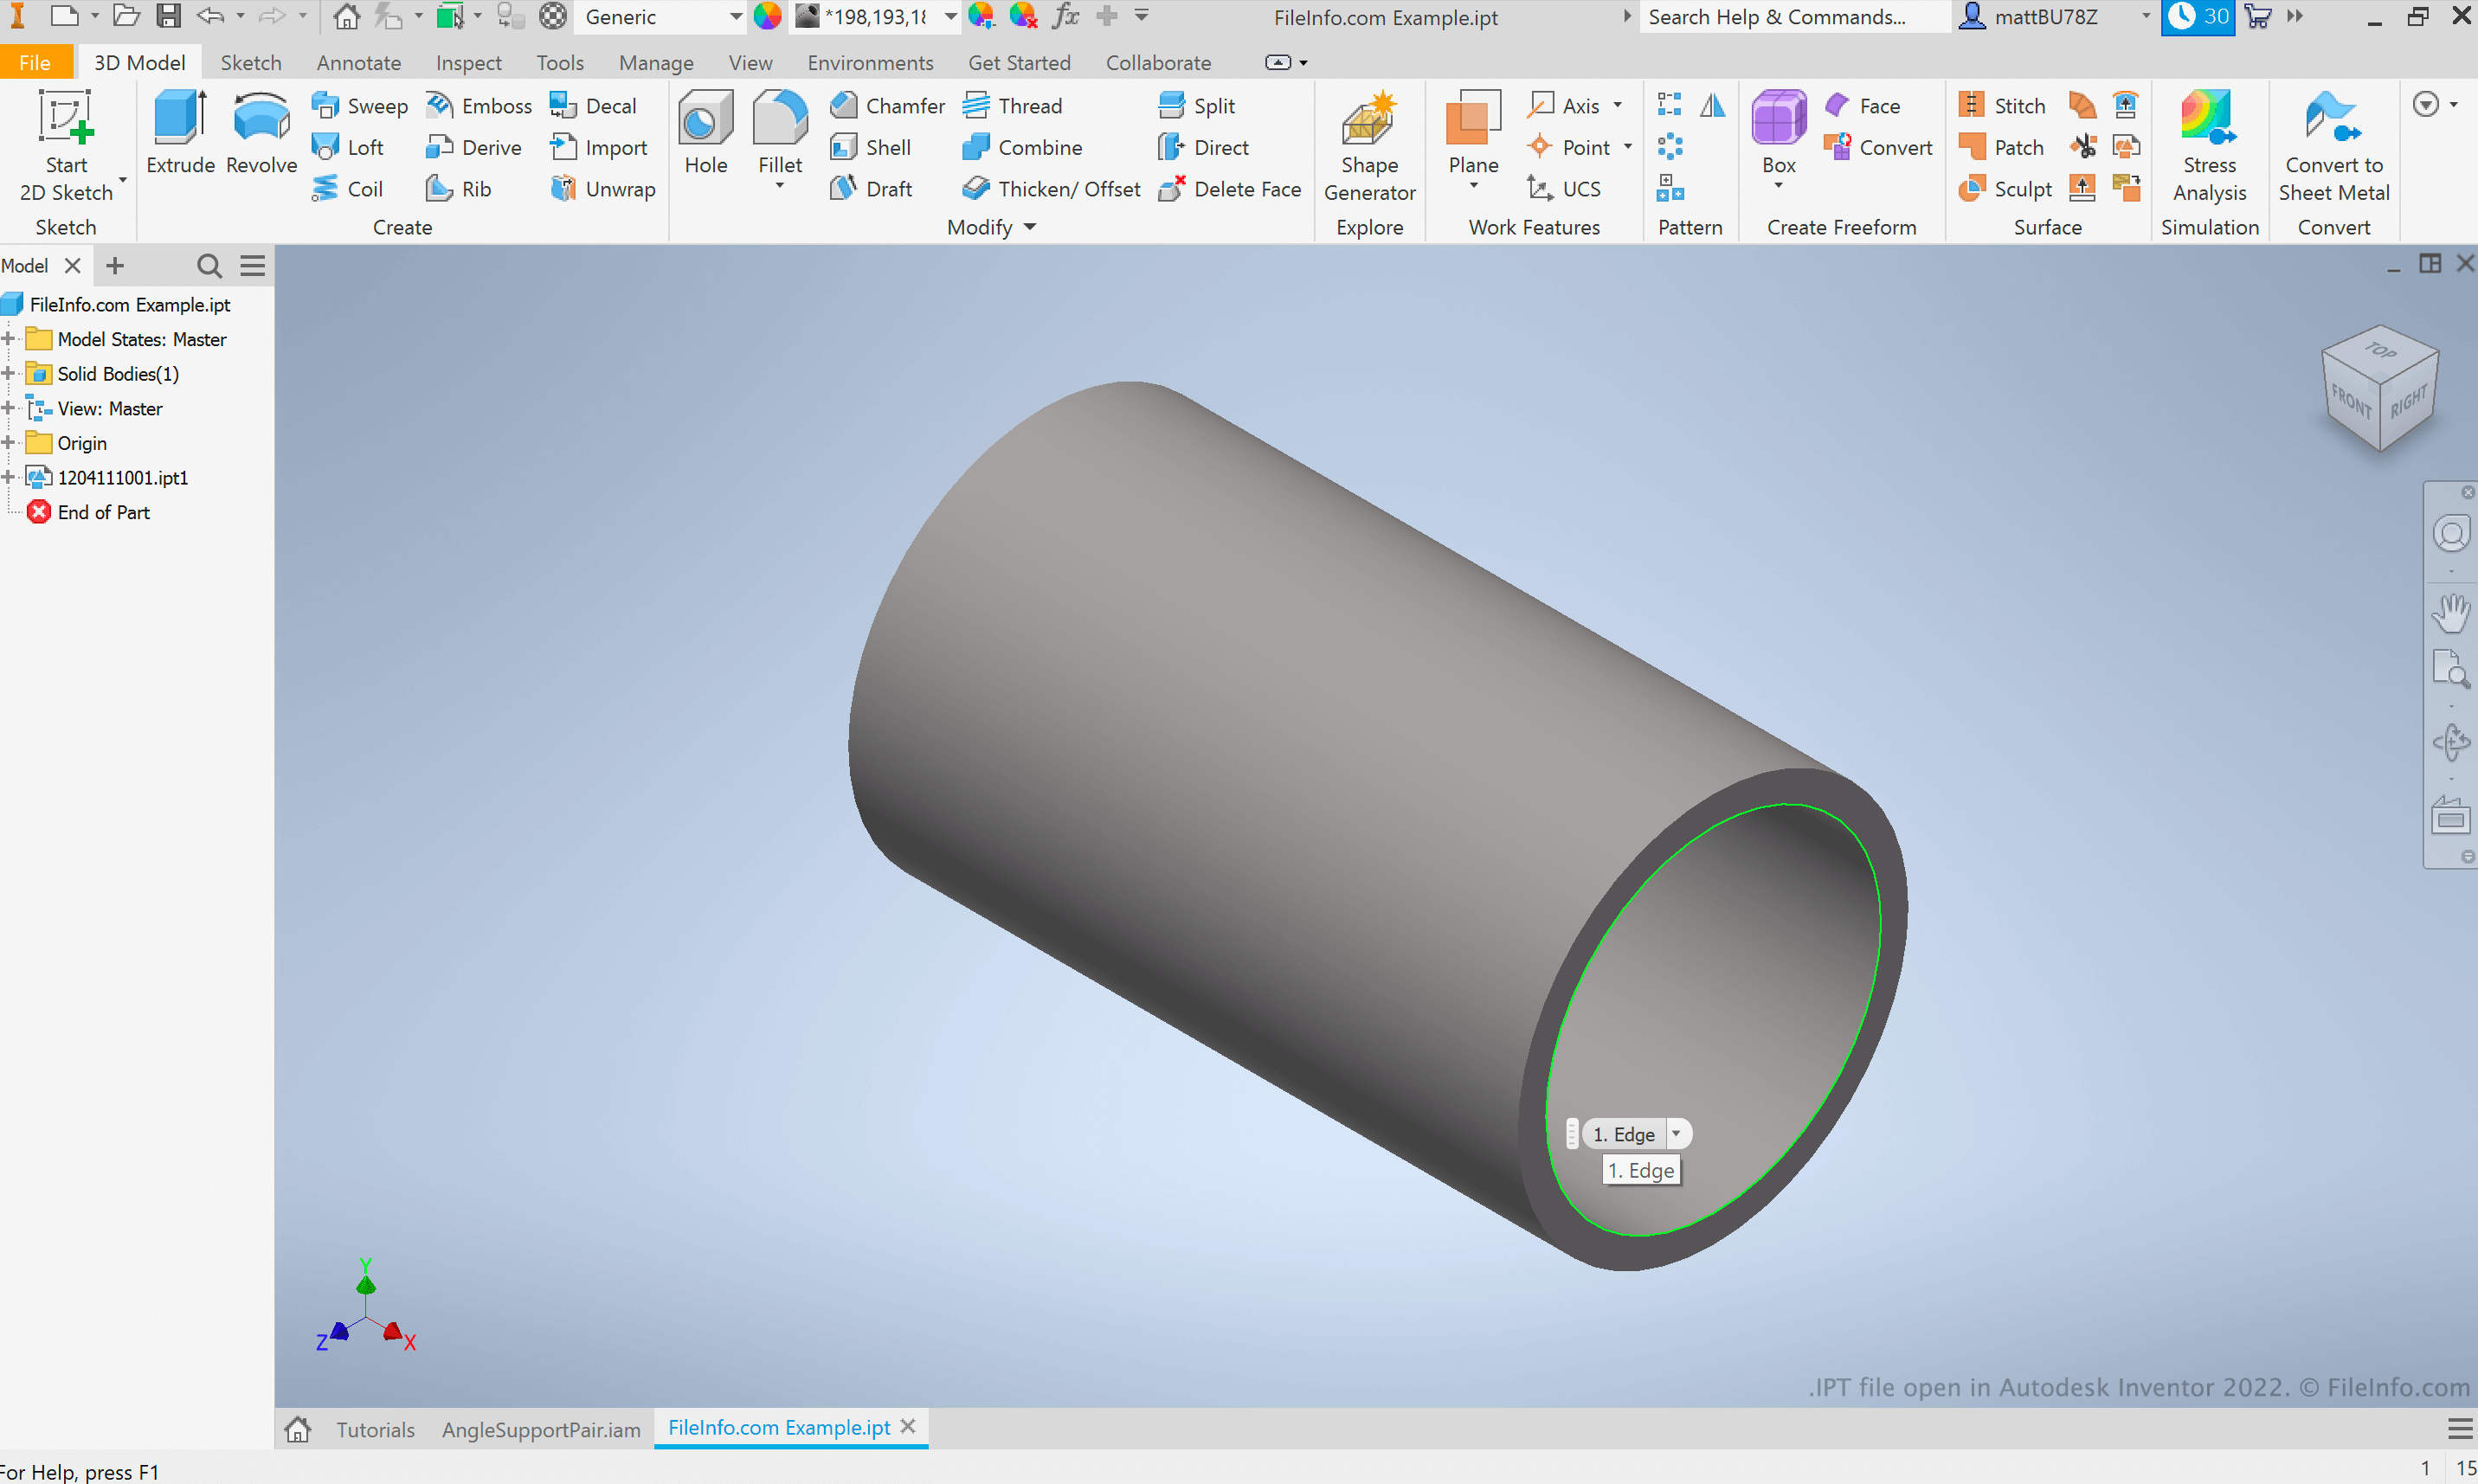Open the Generic material dropdown
The image size is (2478, 1484).
pos(735,17)
